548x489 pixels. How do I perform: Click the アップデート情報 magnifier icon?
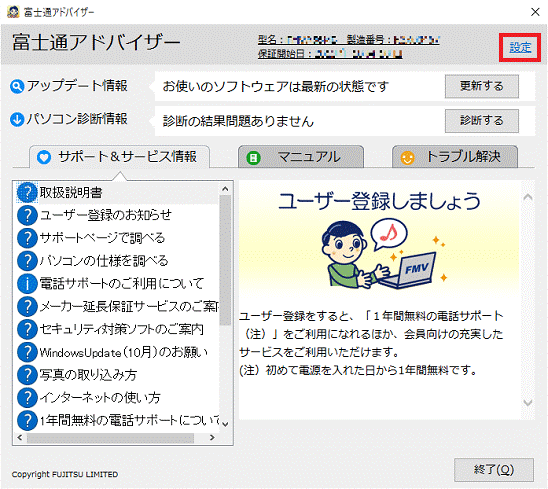[x=17, y=86]
